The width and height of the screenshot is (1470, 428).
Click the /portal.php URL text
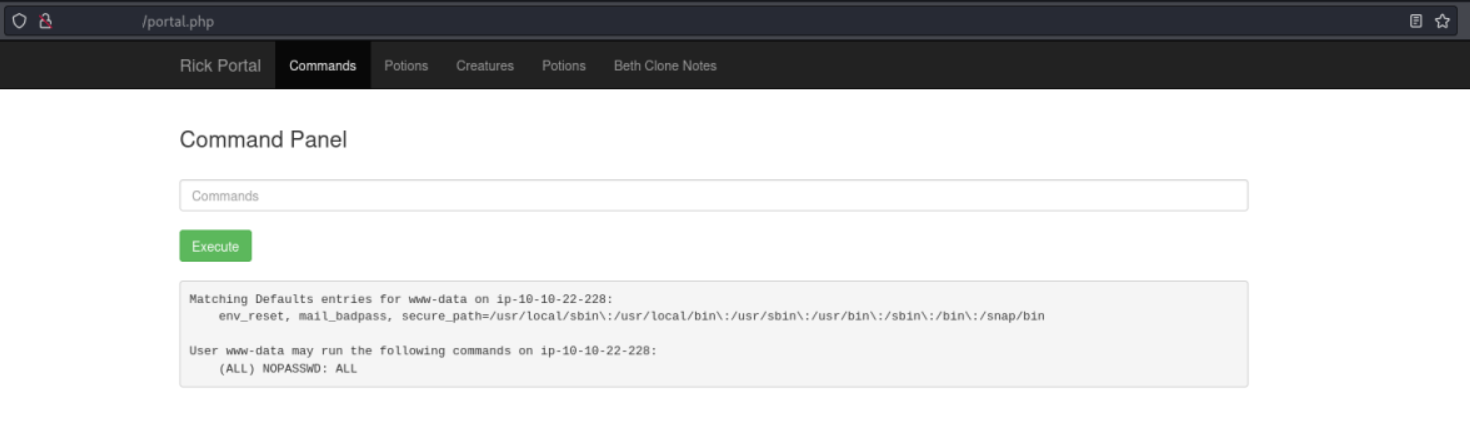(x=178, y=21)
